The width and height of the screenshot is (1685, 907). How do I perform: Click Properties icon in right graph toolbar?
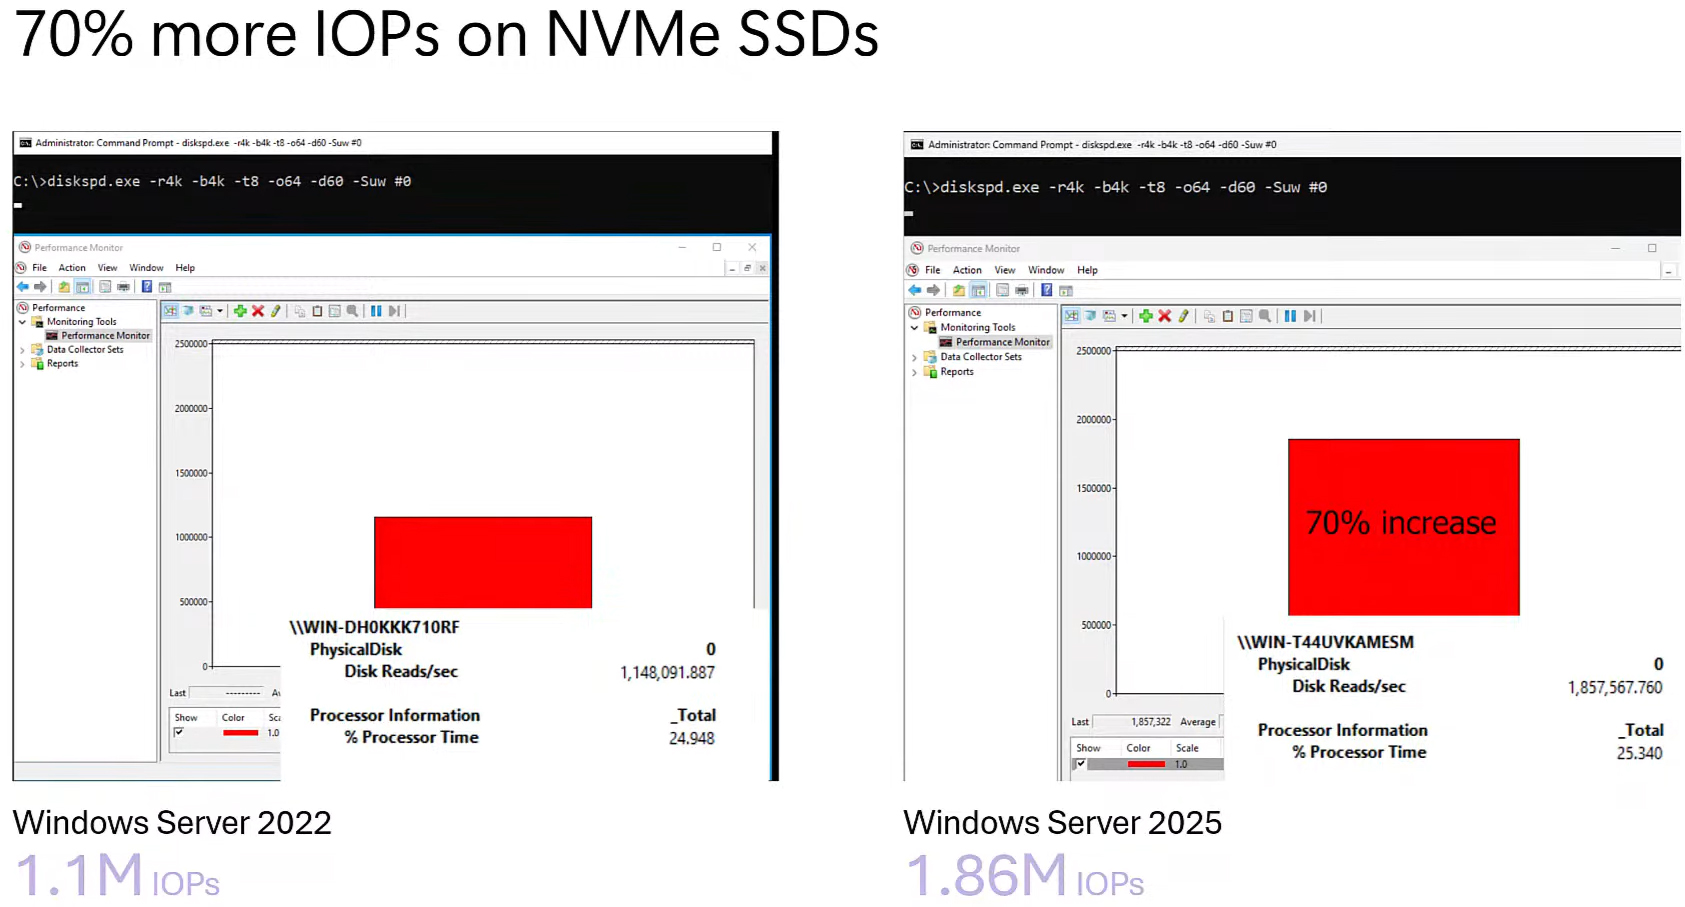[x=1246, y=316]
